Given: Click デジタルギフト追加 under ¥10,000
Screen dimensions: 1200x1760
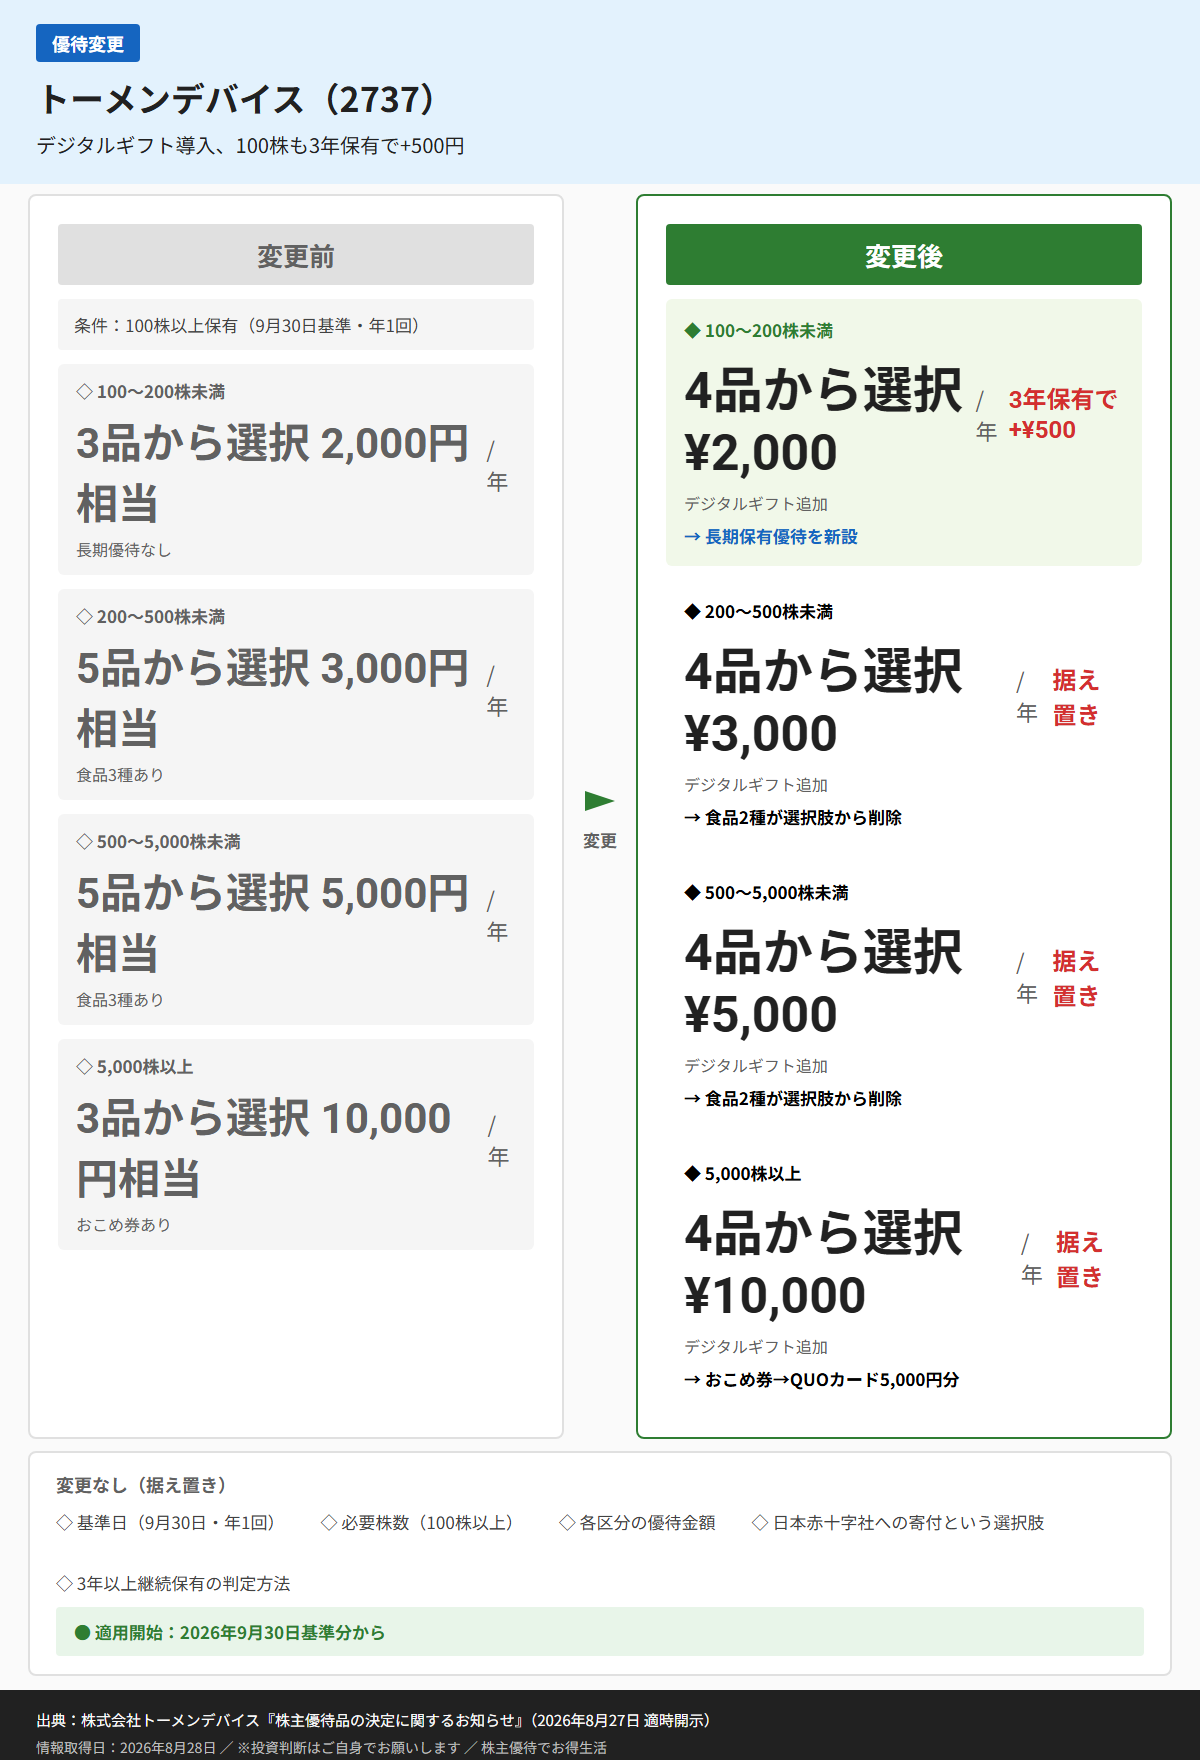Looking at the screenshot, I should (756, 1347).
